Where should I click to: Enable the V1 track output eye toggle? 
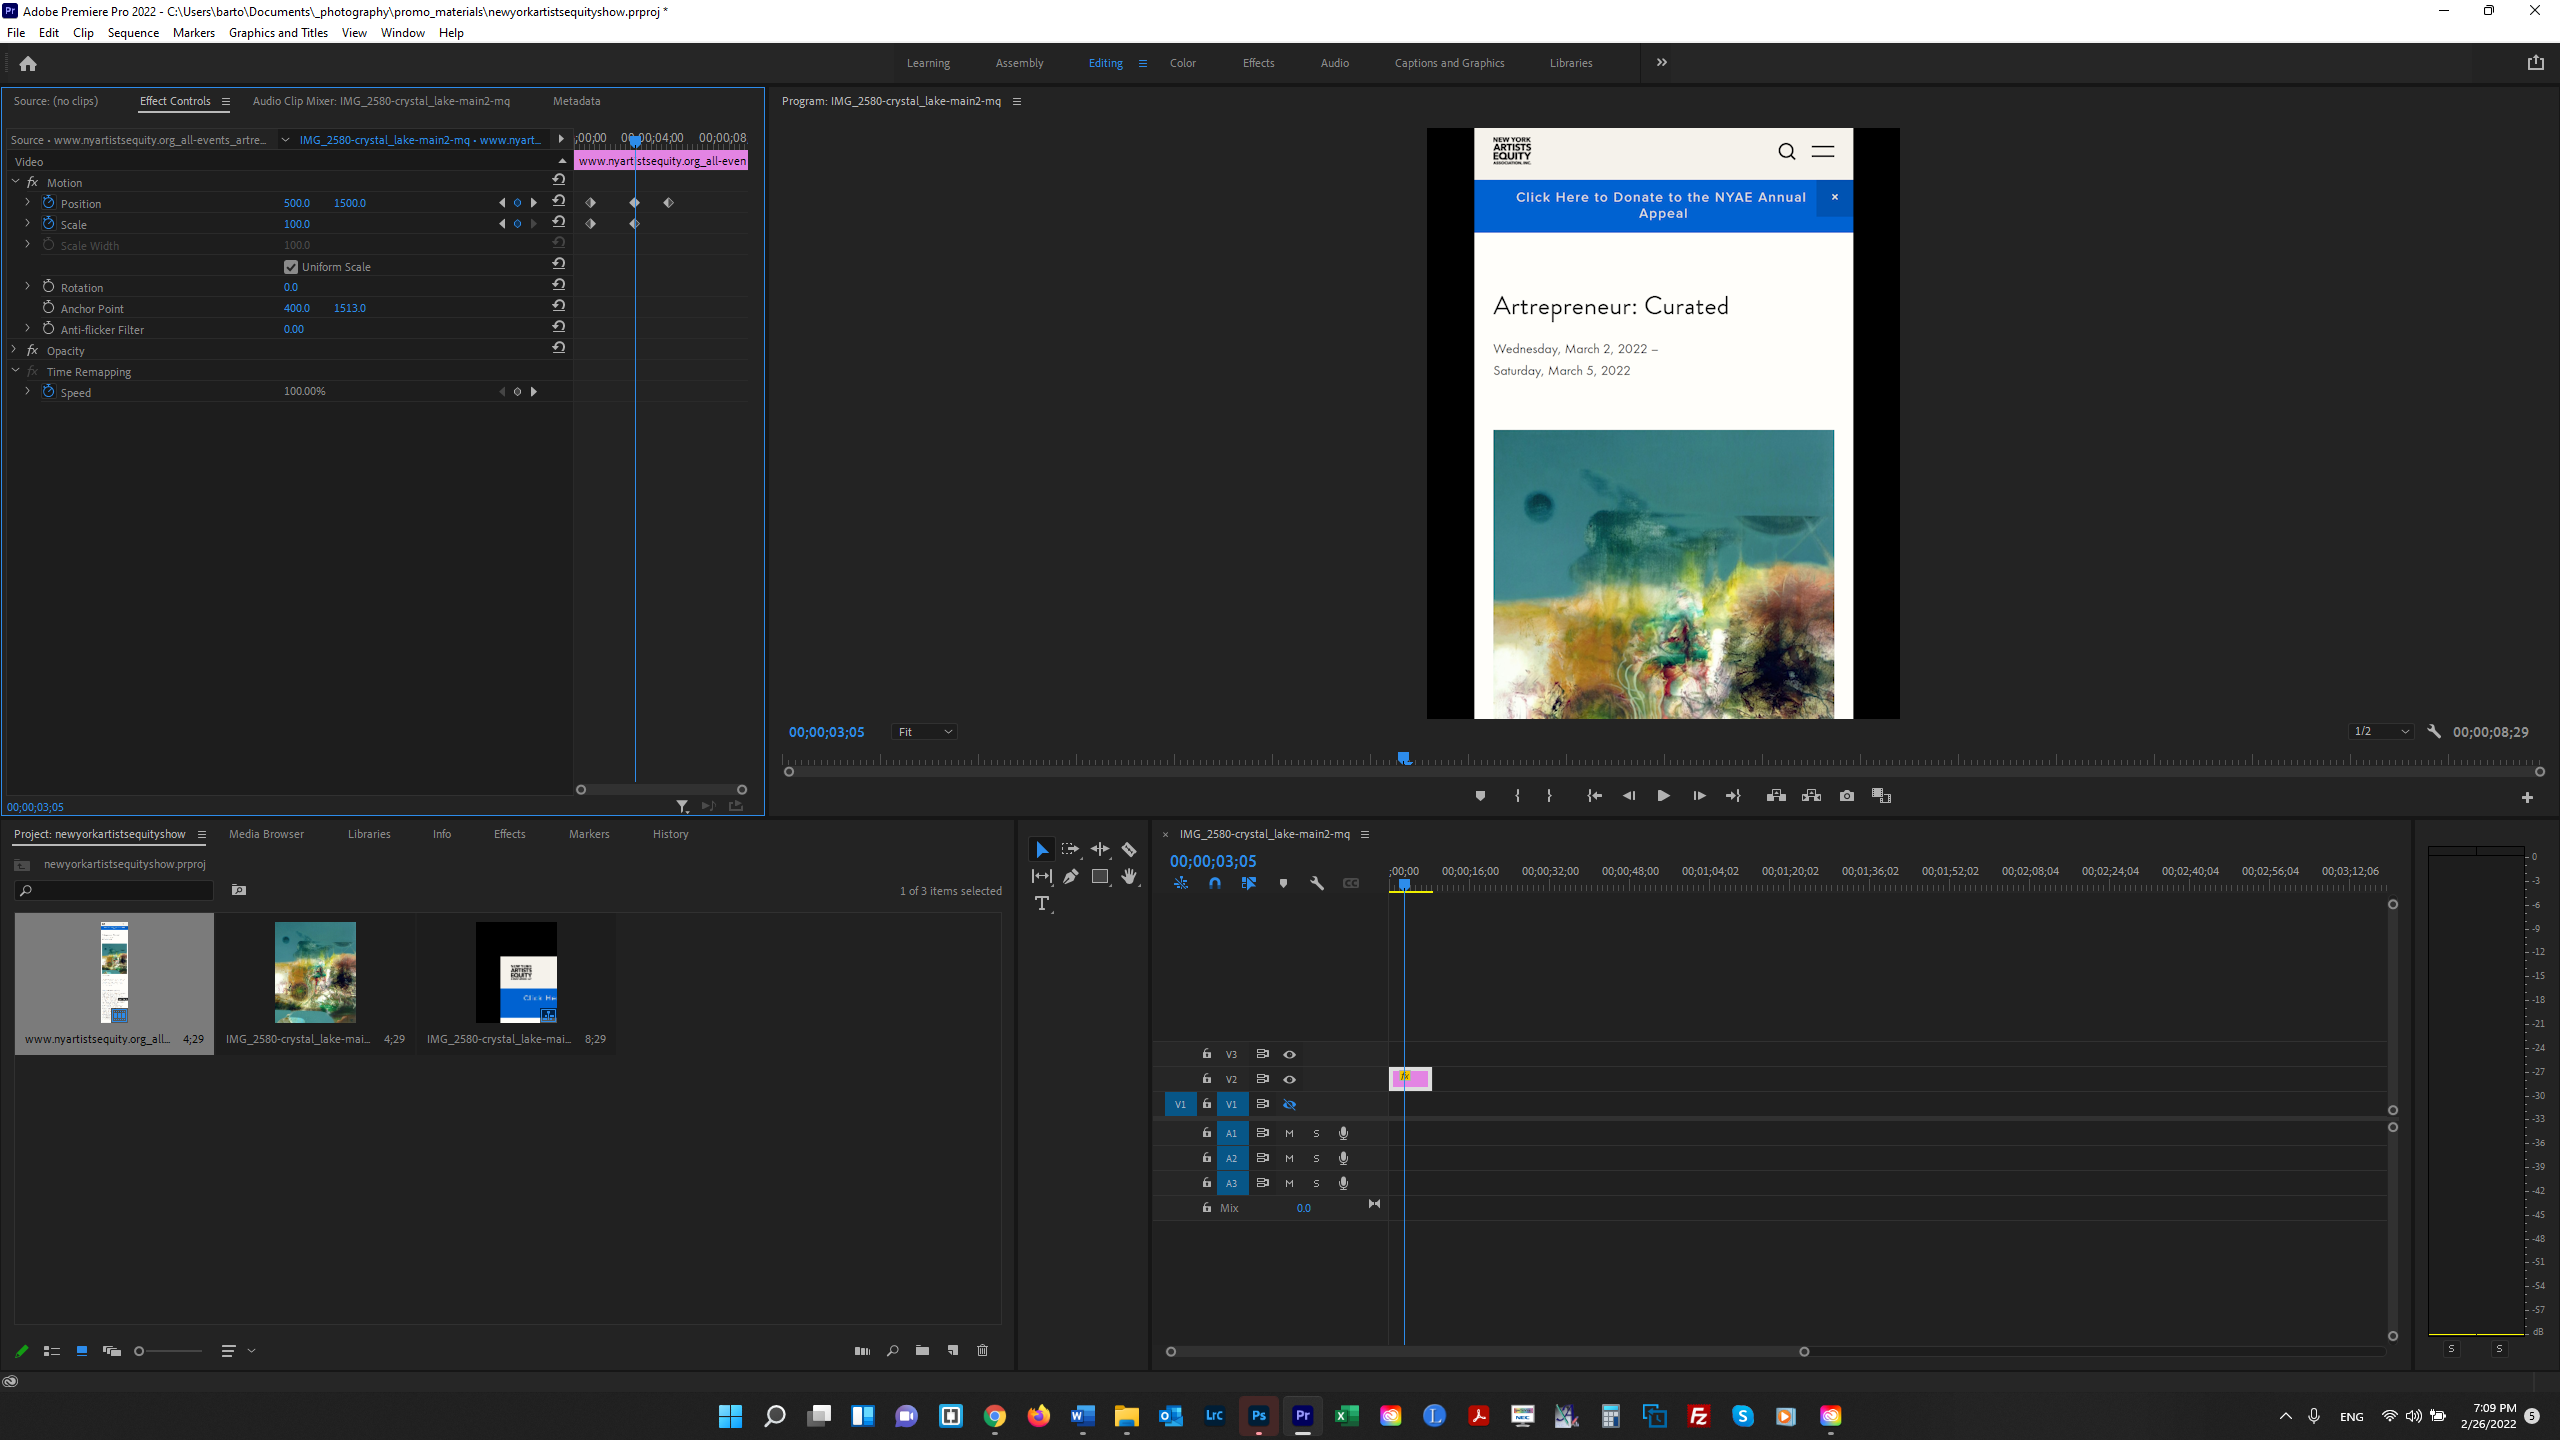(1289, 1104)
